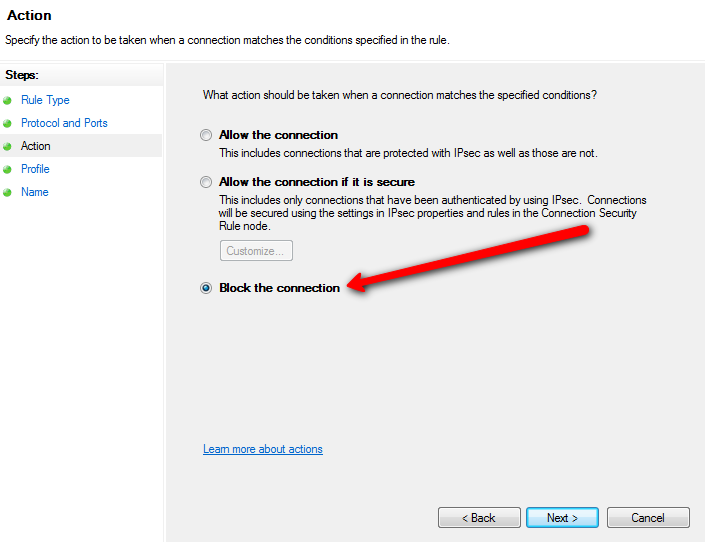This screenshot has width=705, height=542.
Task: Click the green bullet beside Protocol and Ports
Action: [7, 123]
